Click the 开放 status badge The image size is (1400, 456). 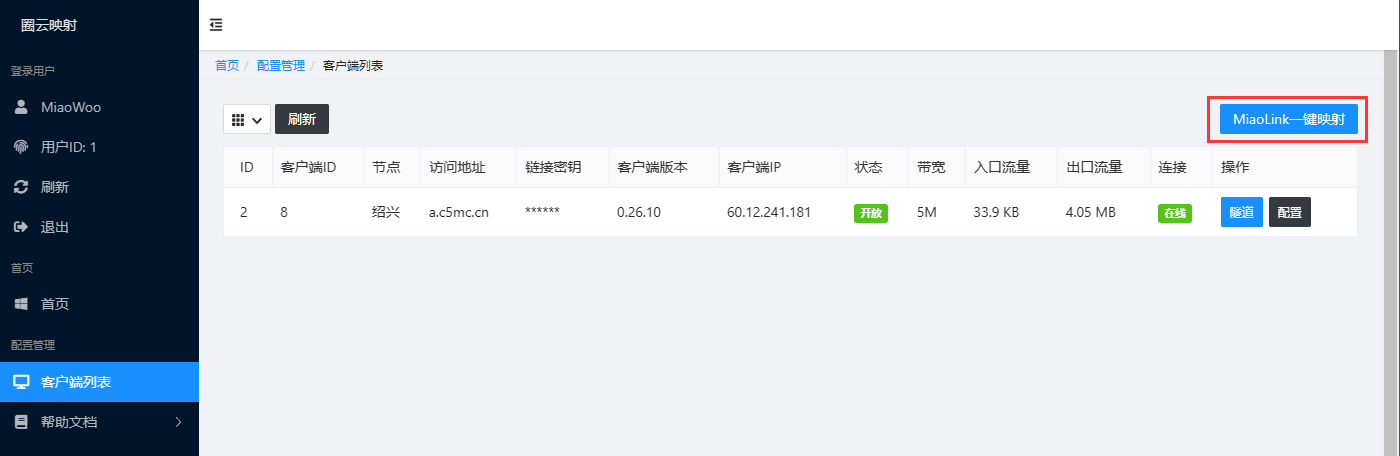(870, 213)
